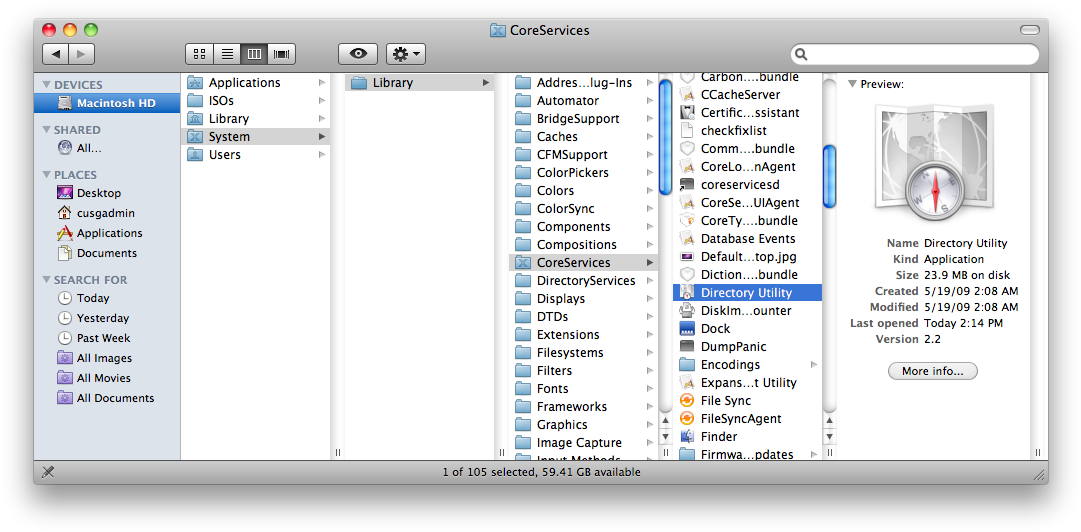Switch to Cover Flow view
The width and height of the screenshot is (1081, 532).
[282, 54]
